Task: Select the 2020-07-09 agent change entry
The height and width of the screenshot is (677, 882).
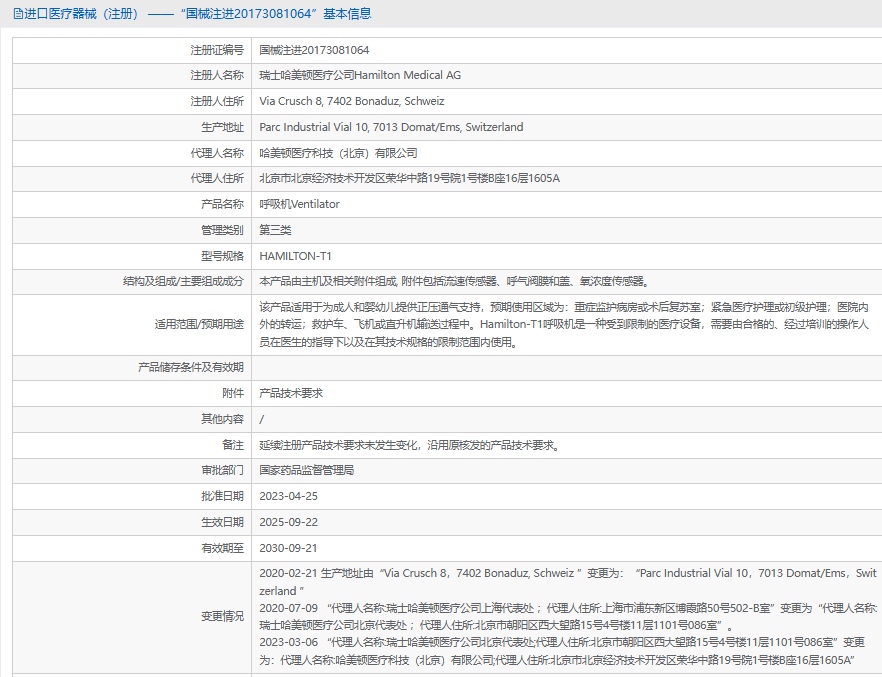Action: pos(568,617)
